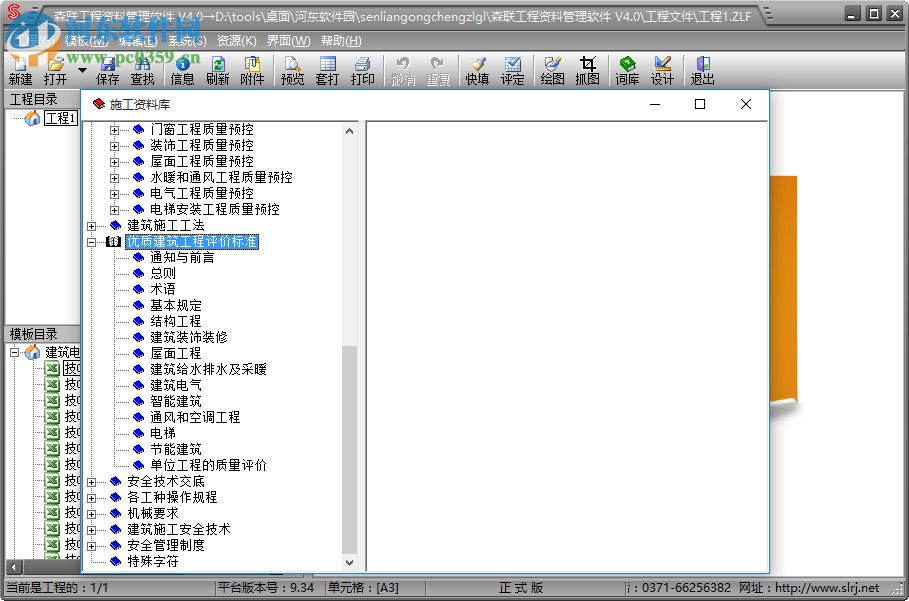The image size is (909, 601).
Task: Maximize the 施工资料库 dialog window
Action: (x=700, y=104)
